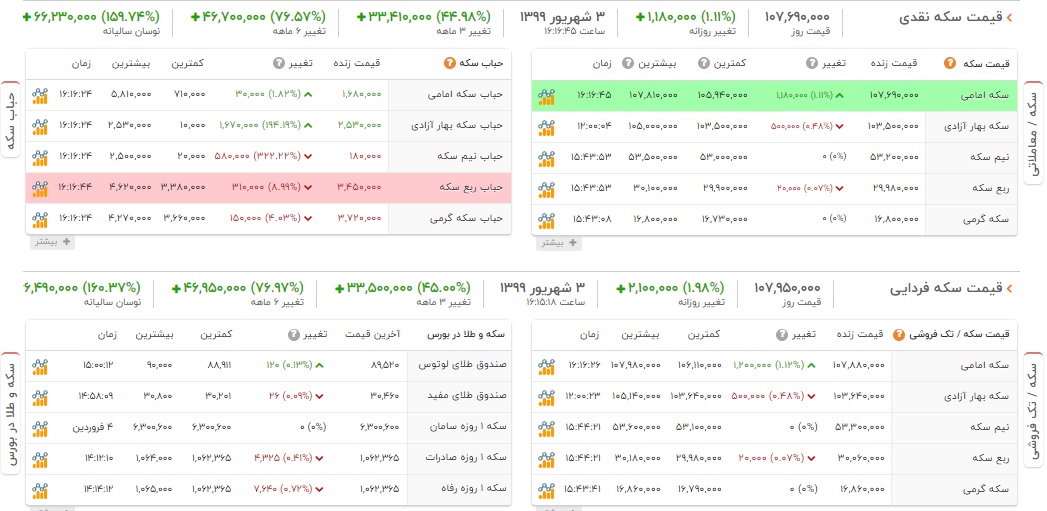
Task: Click the (44.98%) تغییر 3 ماهه figure
Action: click(463, 16)
